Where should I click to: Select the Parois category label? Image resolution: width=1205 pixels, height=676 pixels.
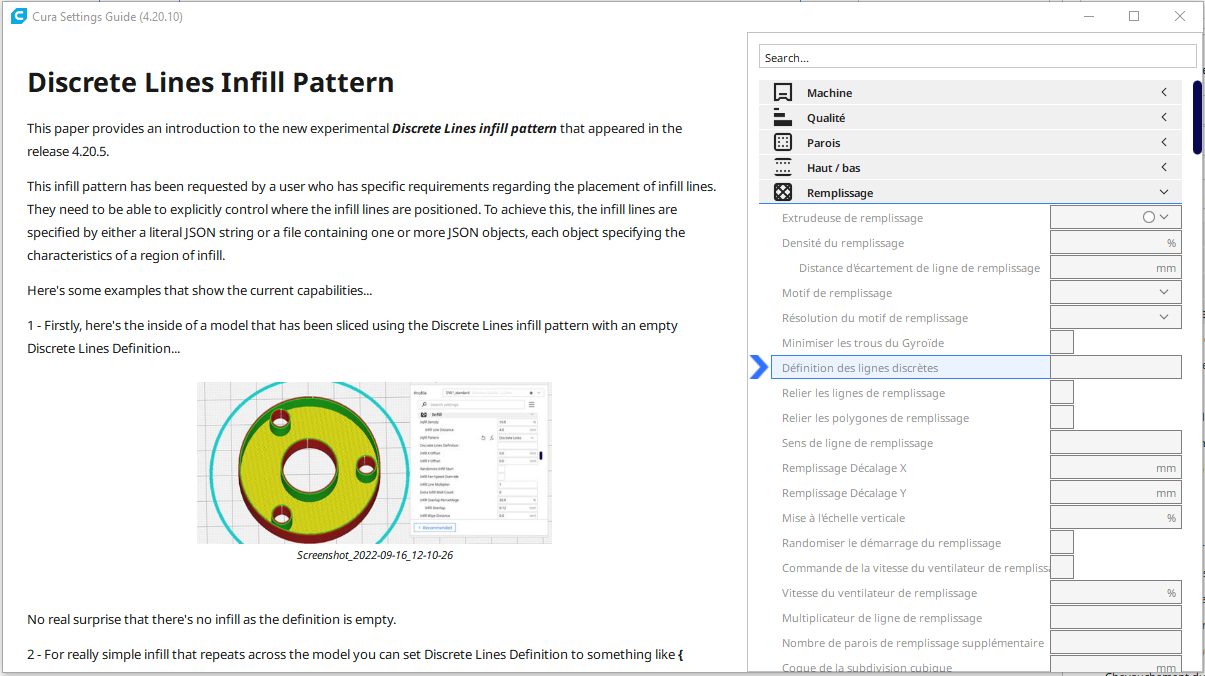(x=824, y=143)
